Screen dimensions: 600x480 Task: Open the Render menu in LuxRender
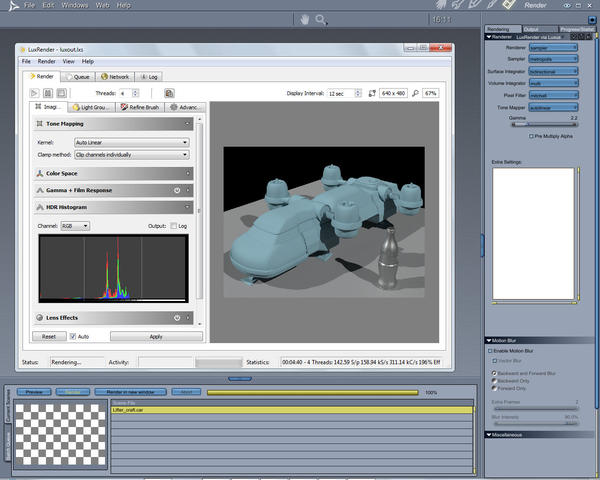point(47,61)
